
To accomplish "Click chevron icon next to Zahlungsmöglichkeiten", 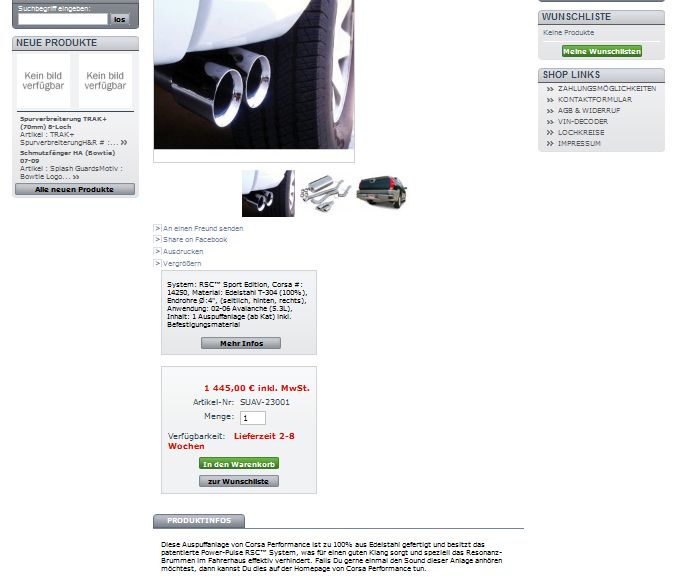I will coord(550,89).
